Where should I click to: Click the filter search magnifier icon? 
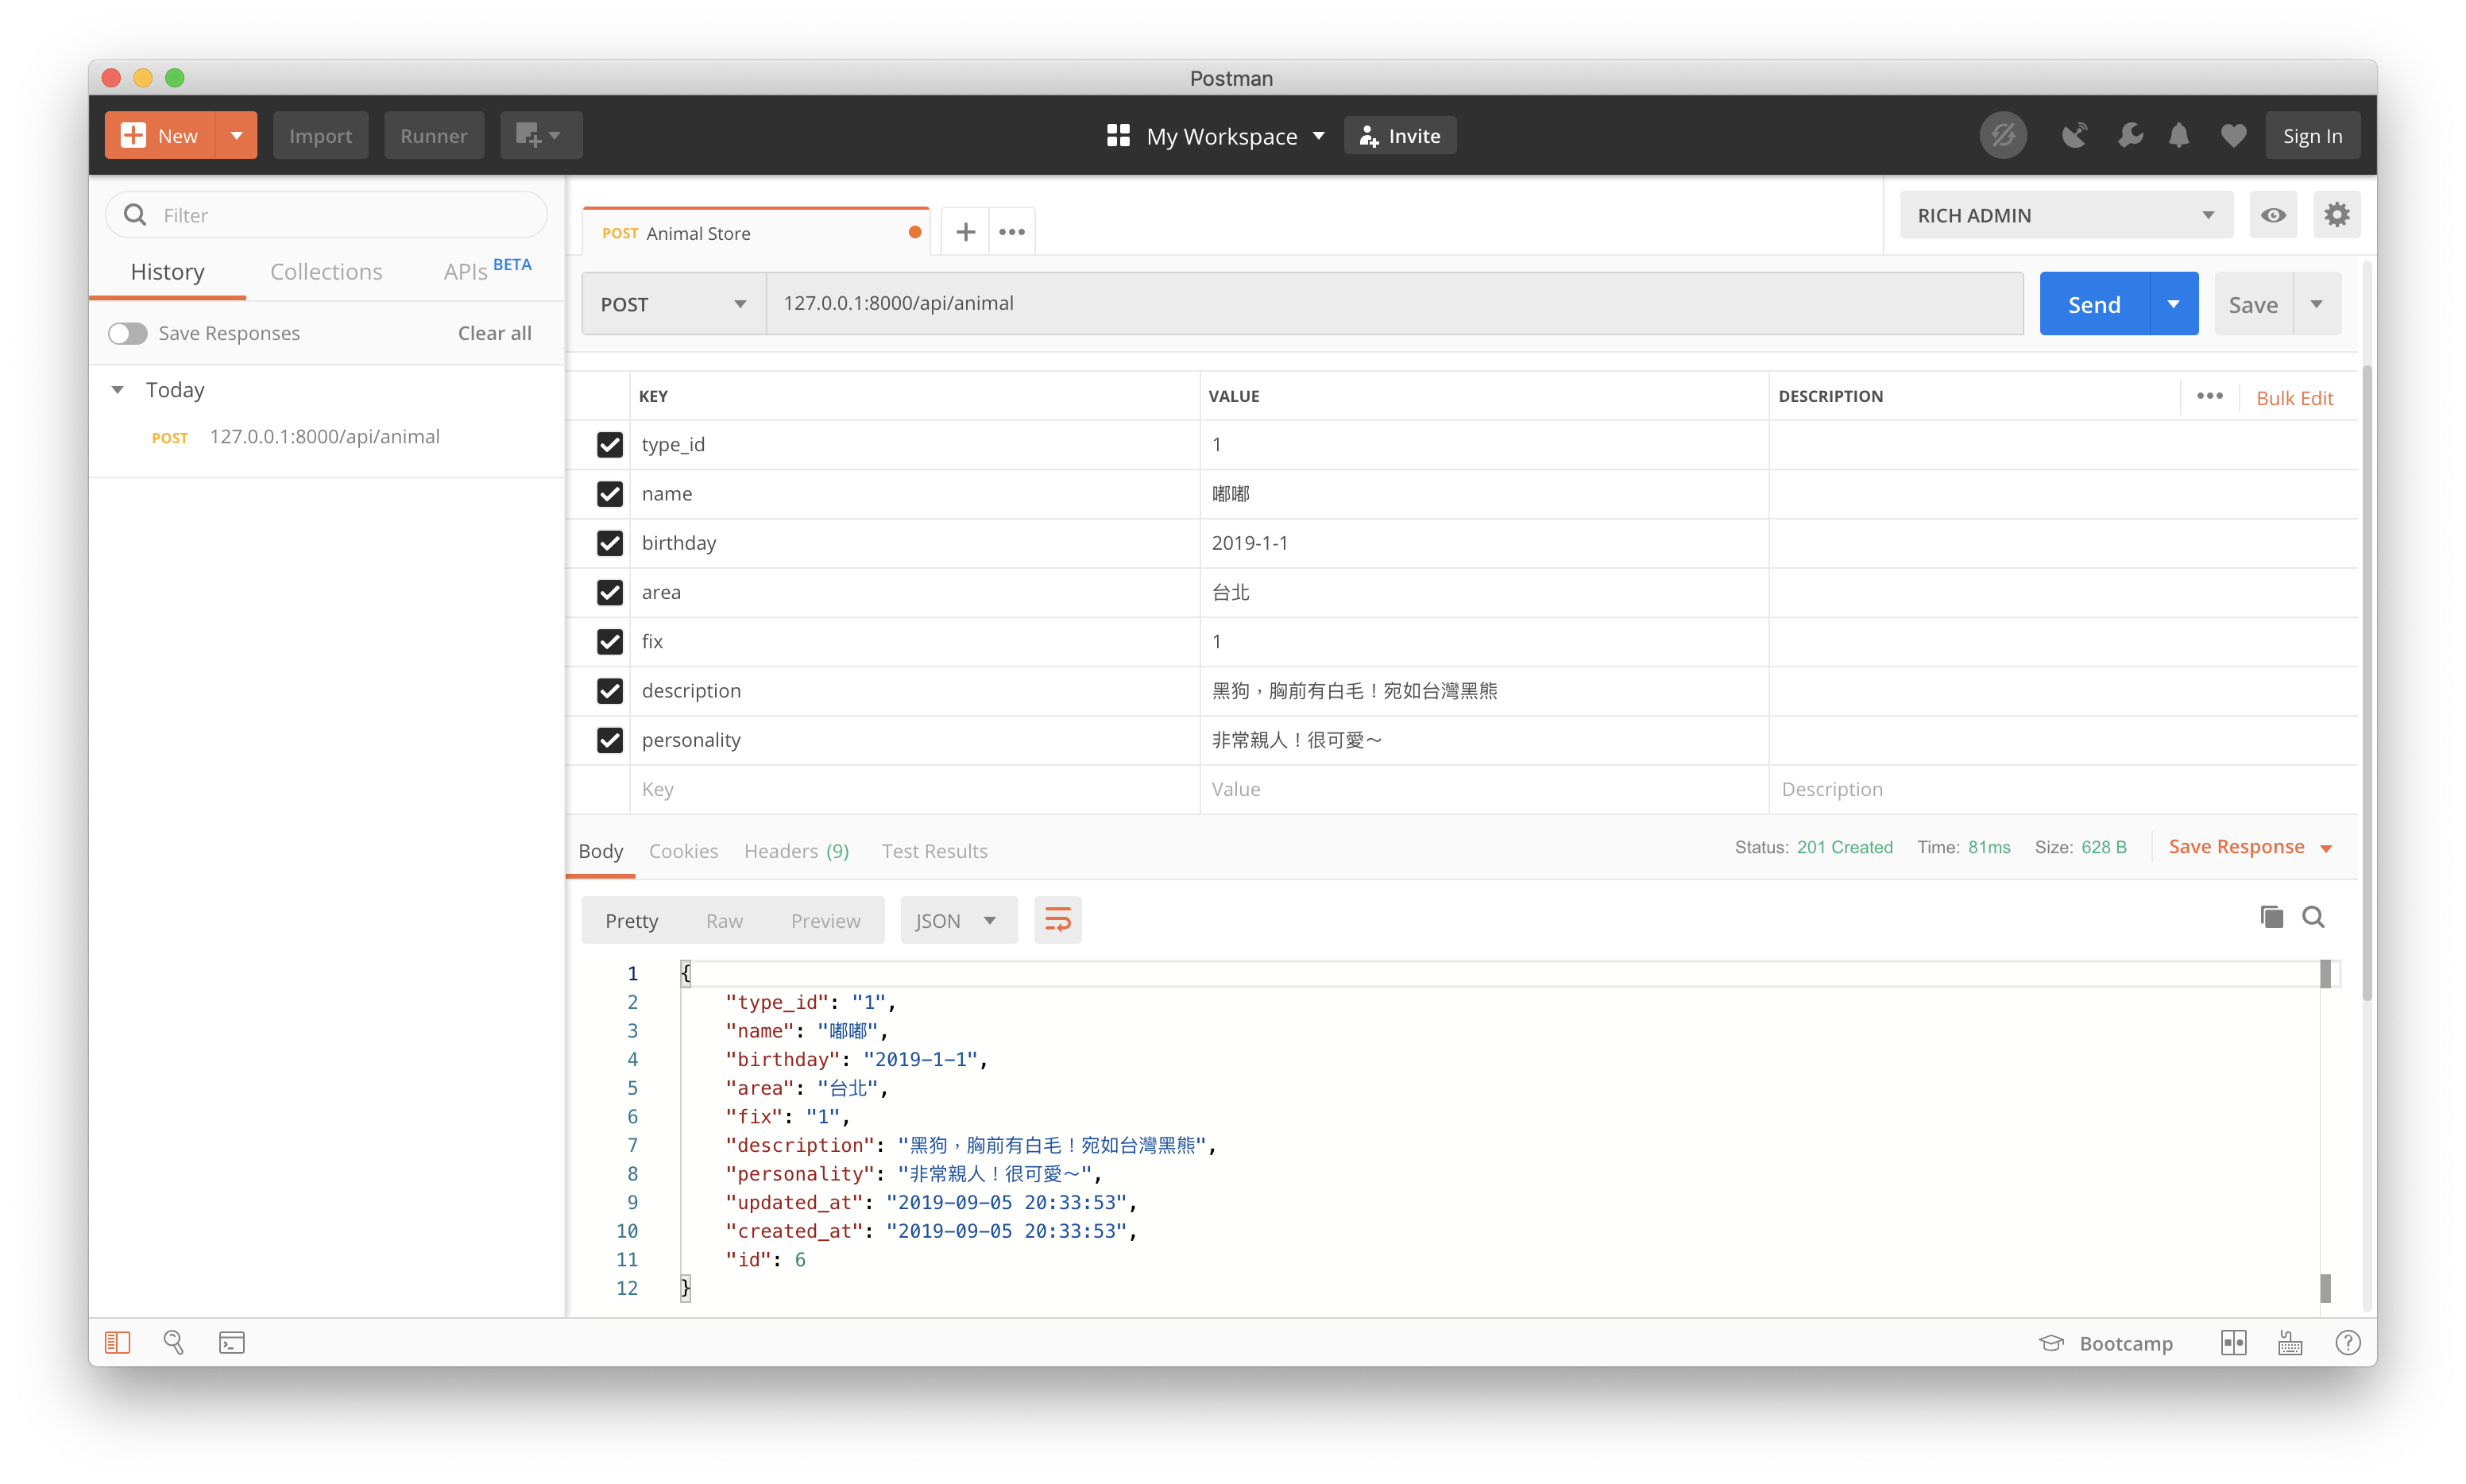pos(135,215)
